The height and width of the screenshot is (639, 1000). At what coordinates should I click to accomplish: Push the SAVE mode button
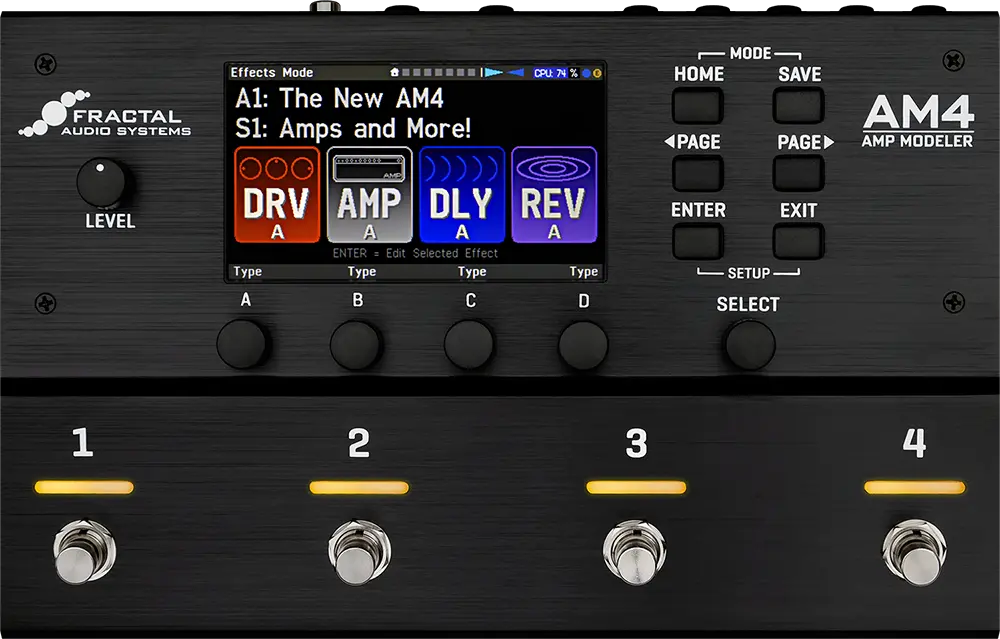798,105
